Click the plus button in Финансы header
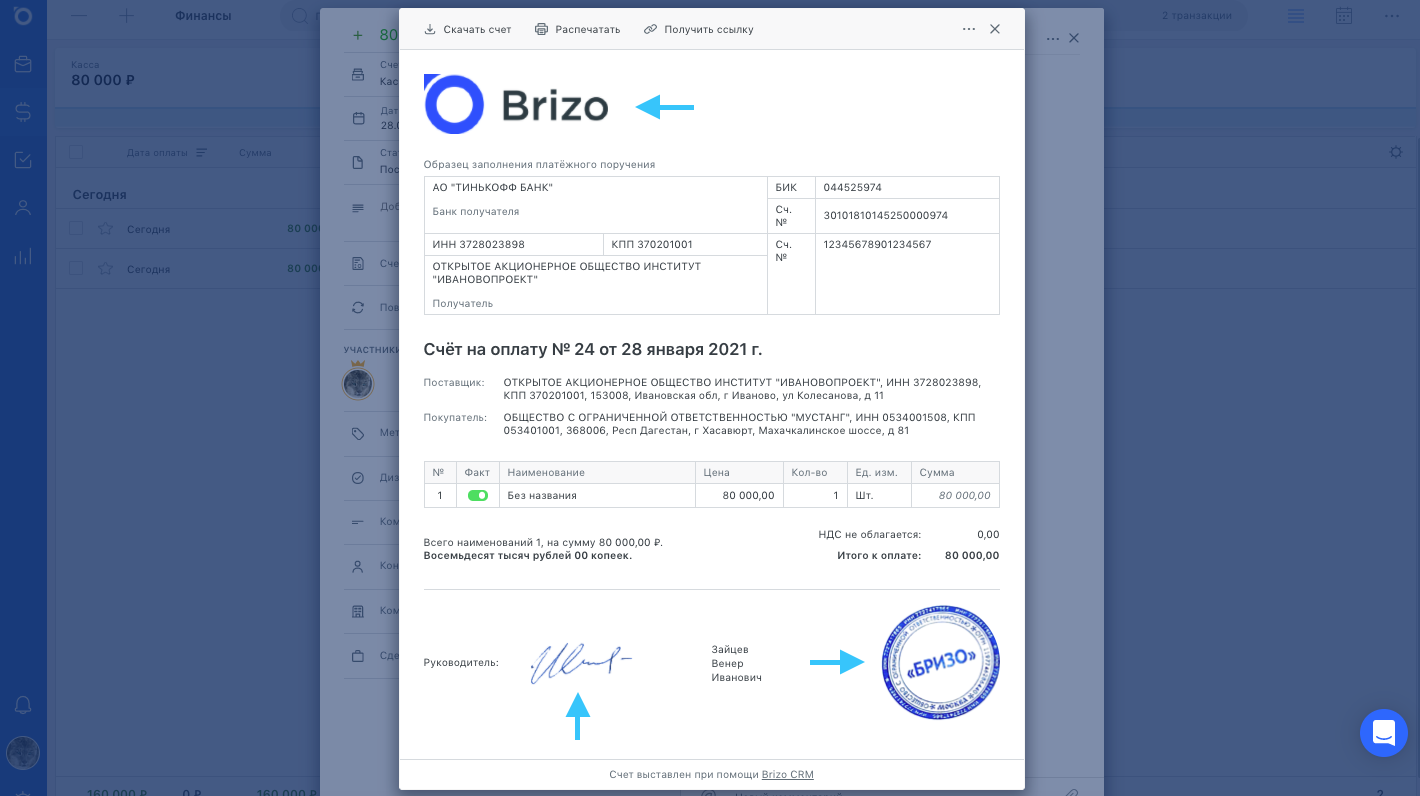 126,16
